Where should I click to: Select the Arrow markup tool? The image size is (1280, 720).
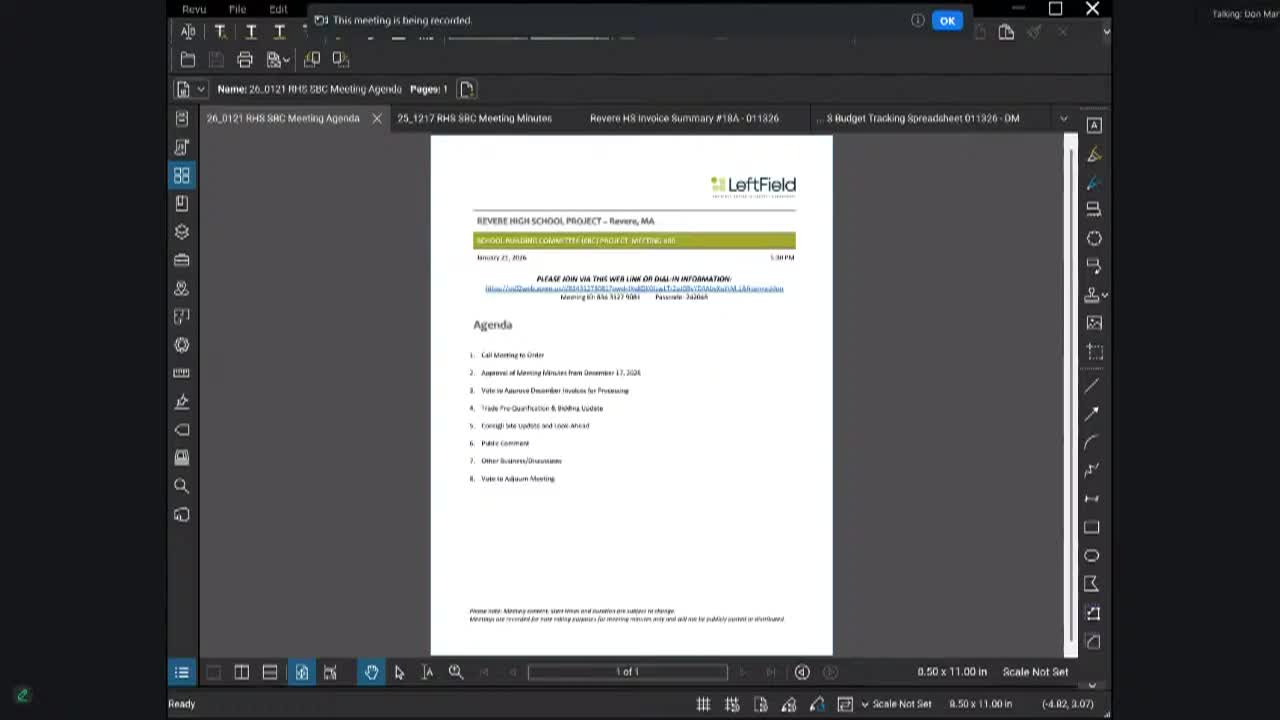1092,413
